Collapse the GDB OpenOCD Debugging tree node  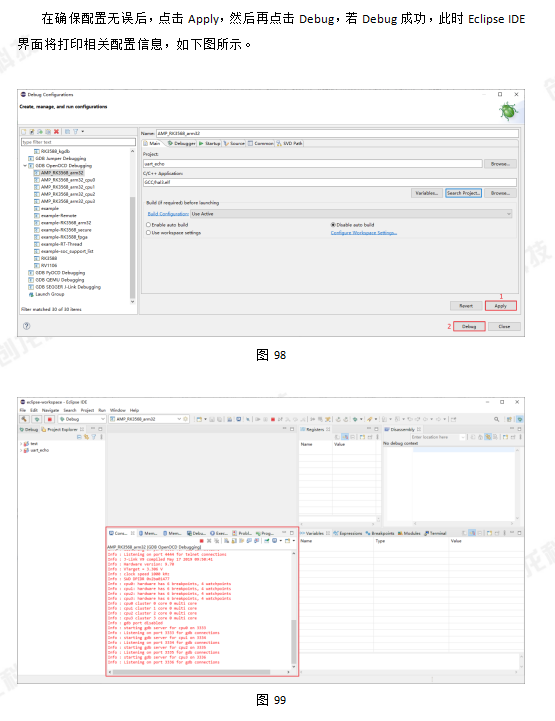pos(25,166)
